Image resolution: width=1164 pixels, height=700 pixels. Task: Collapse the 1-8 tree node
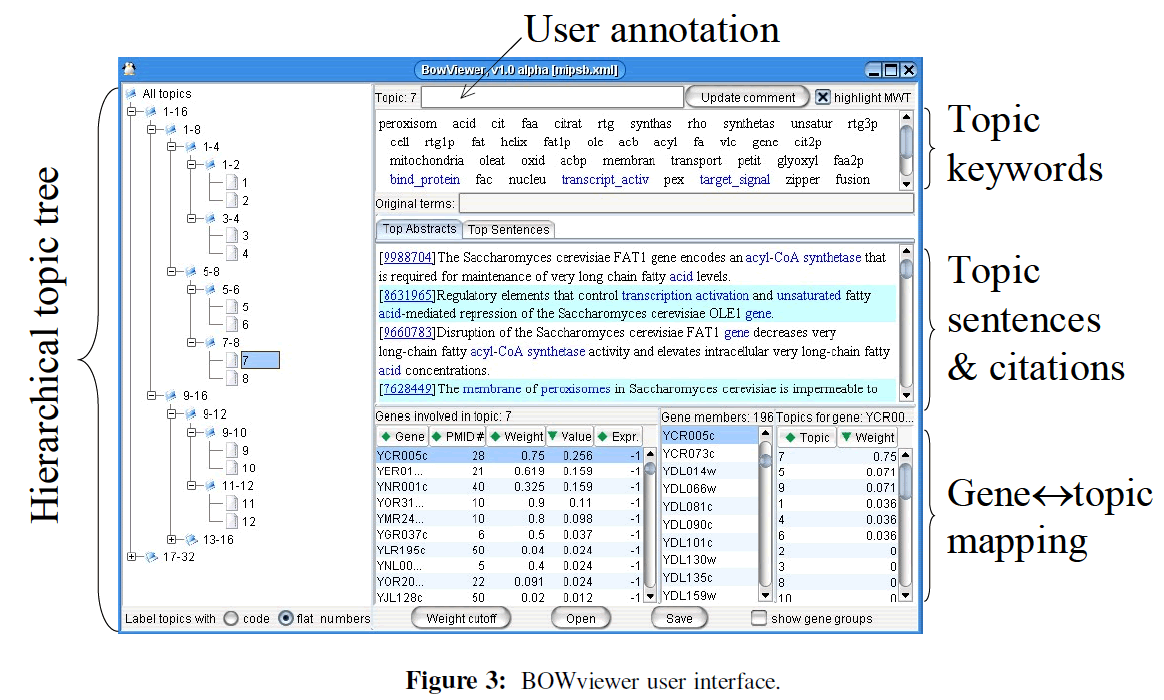click(x=152, y=129)
